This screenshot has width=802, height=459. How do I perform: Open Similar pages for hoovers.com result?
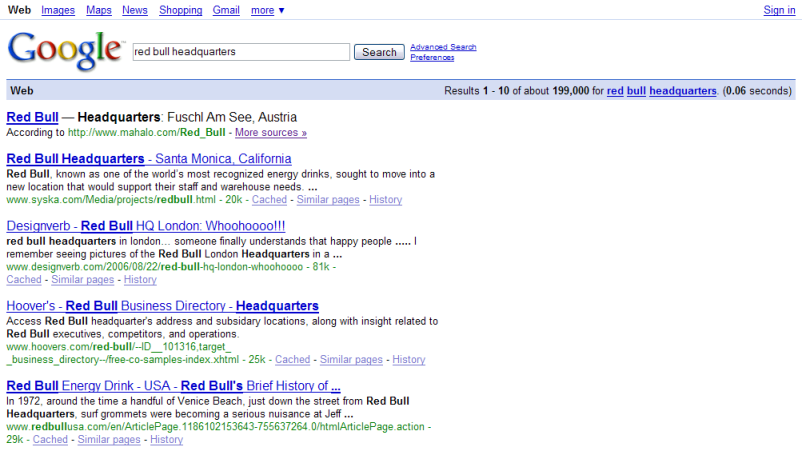point(351,359)
